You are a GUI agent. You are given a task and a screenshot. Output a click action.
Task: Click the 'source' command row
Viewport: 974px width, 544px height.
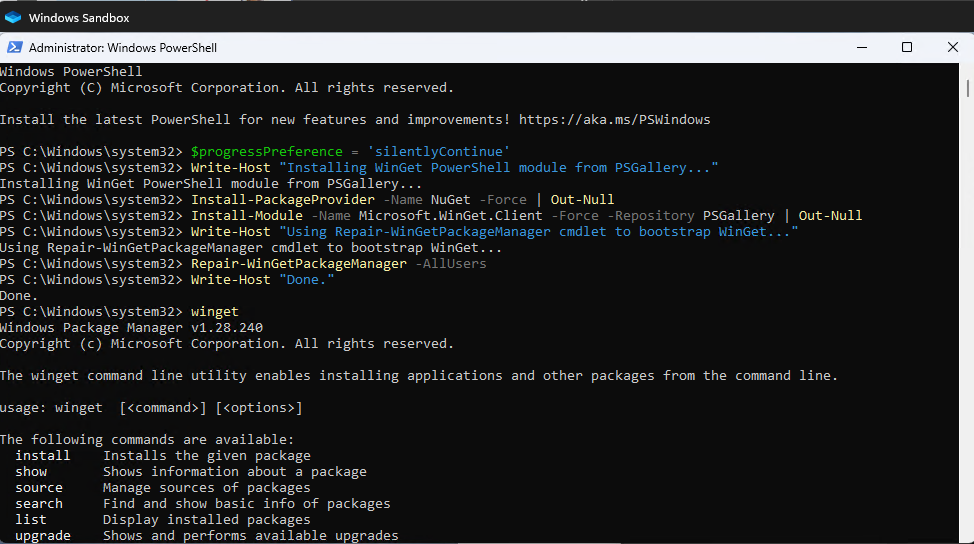click(x=163, y=487)
